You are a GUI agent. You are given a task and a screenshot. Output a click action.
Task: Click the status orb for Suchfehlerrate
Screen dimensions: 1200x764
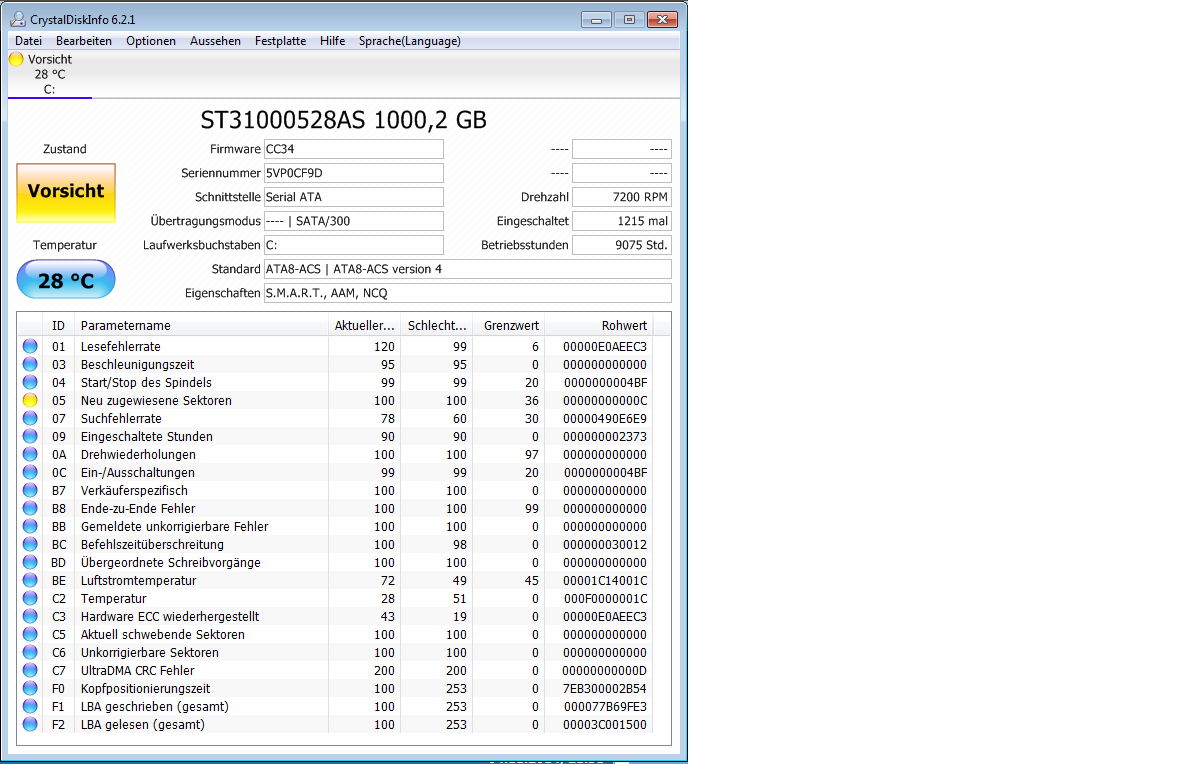pyautogui.click(x=30, y=418)
